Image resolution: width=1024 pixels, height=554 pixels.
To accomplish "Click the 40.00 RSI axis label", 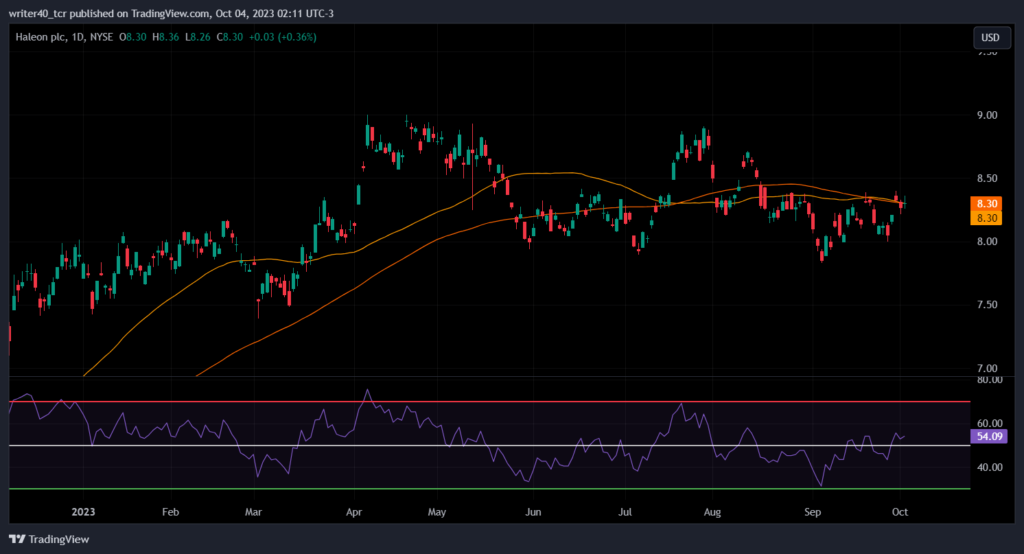I will pos(989,467).
